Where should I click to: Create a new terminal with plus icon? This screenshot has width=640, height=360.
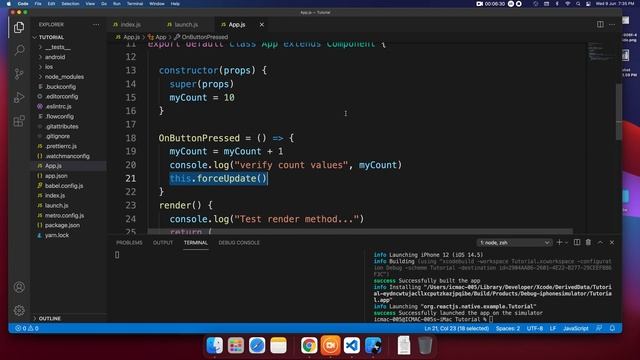pyautogui.click(x=559, y=242)
